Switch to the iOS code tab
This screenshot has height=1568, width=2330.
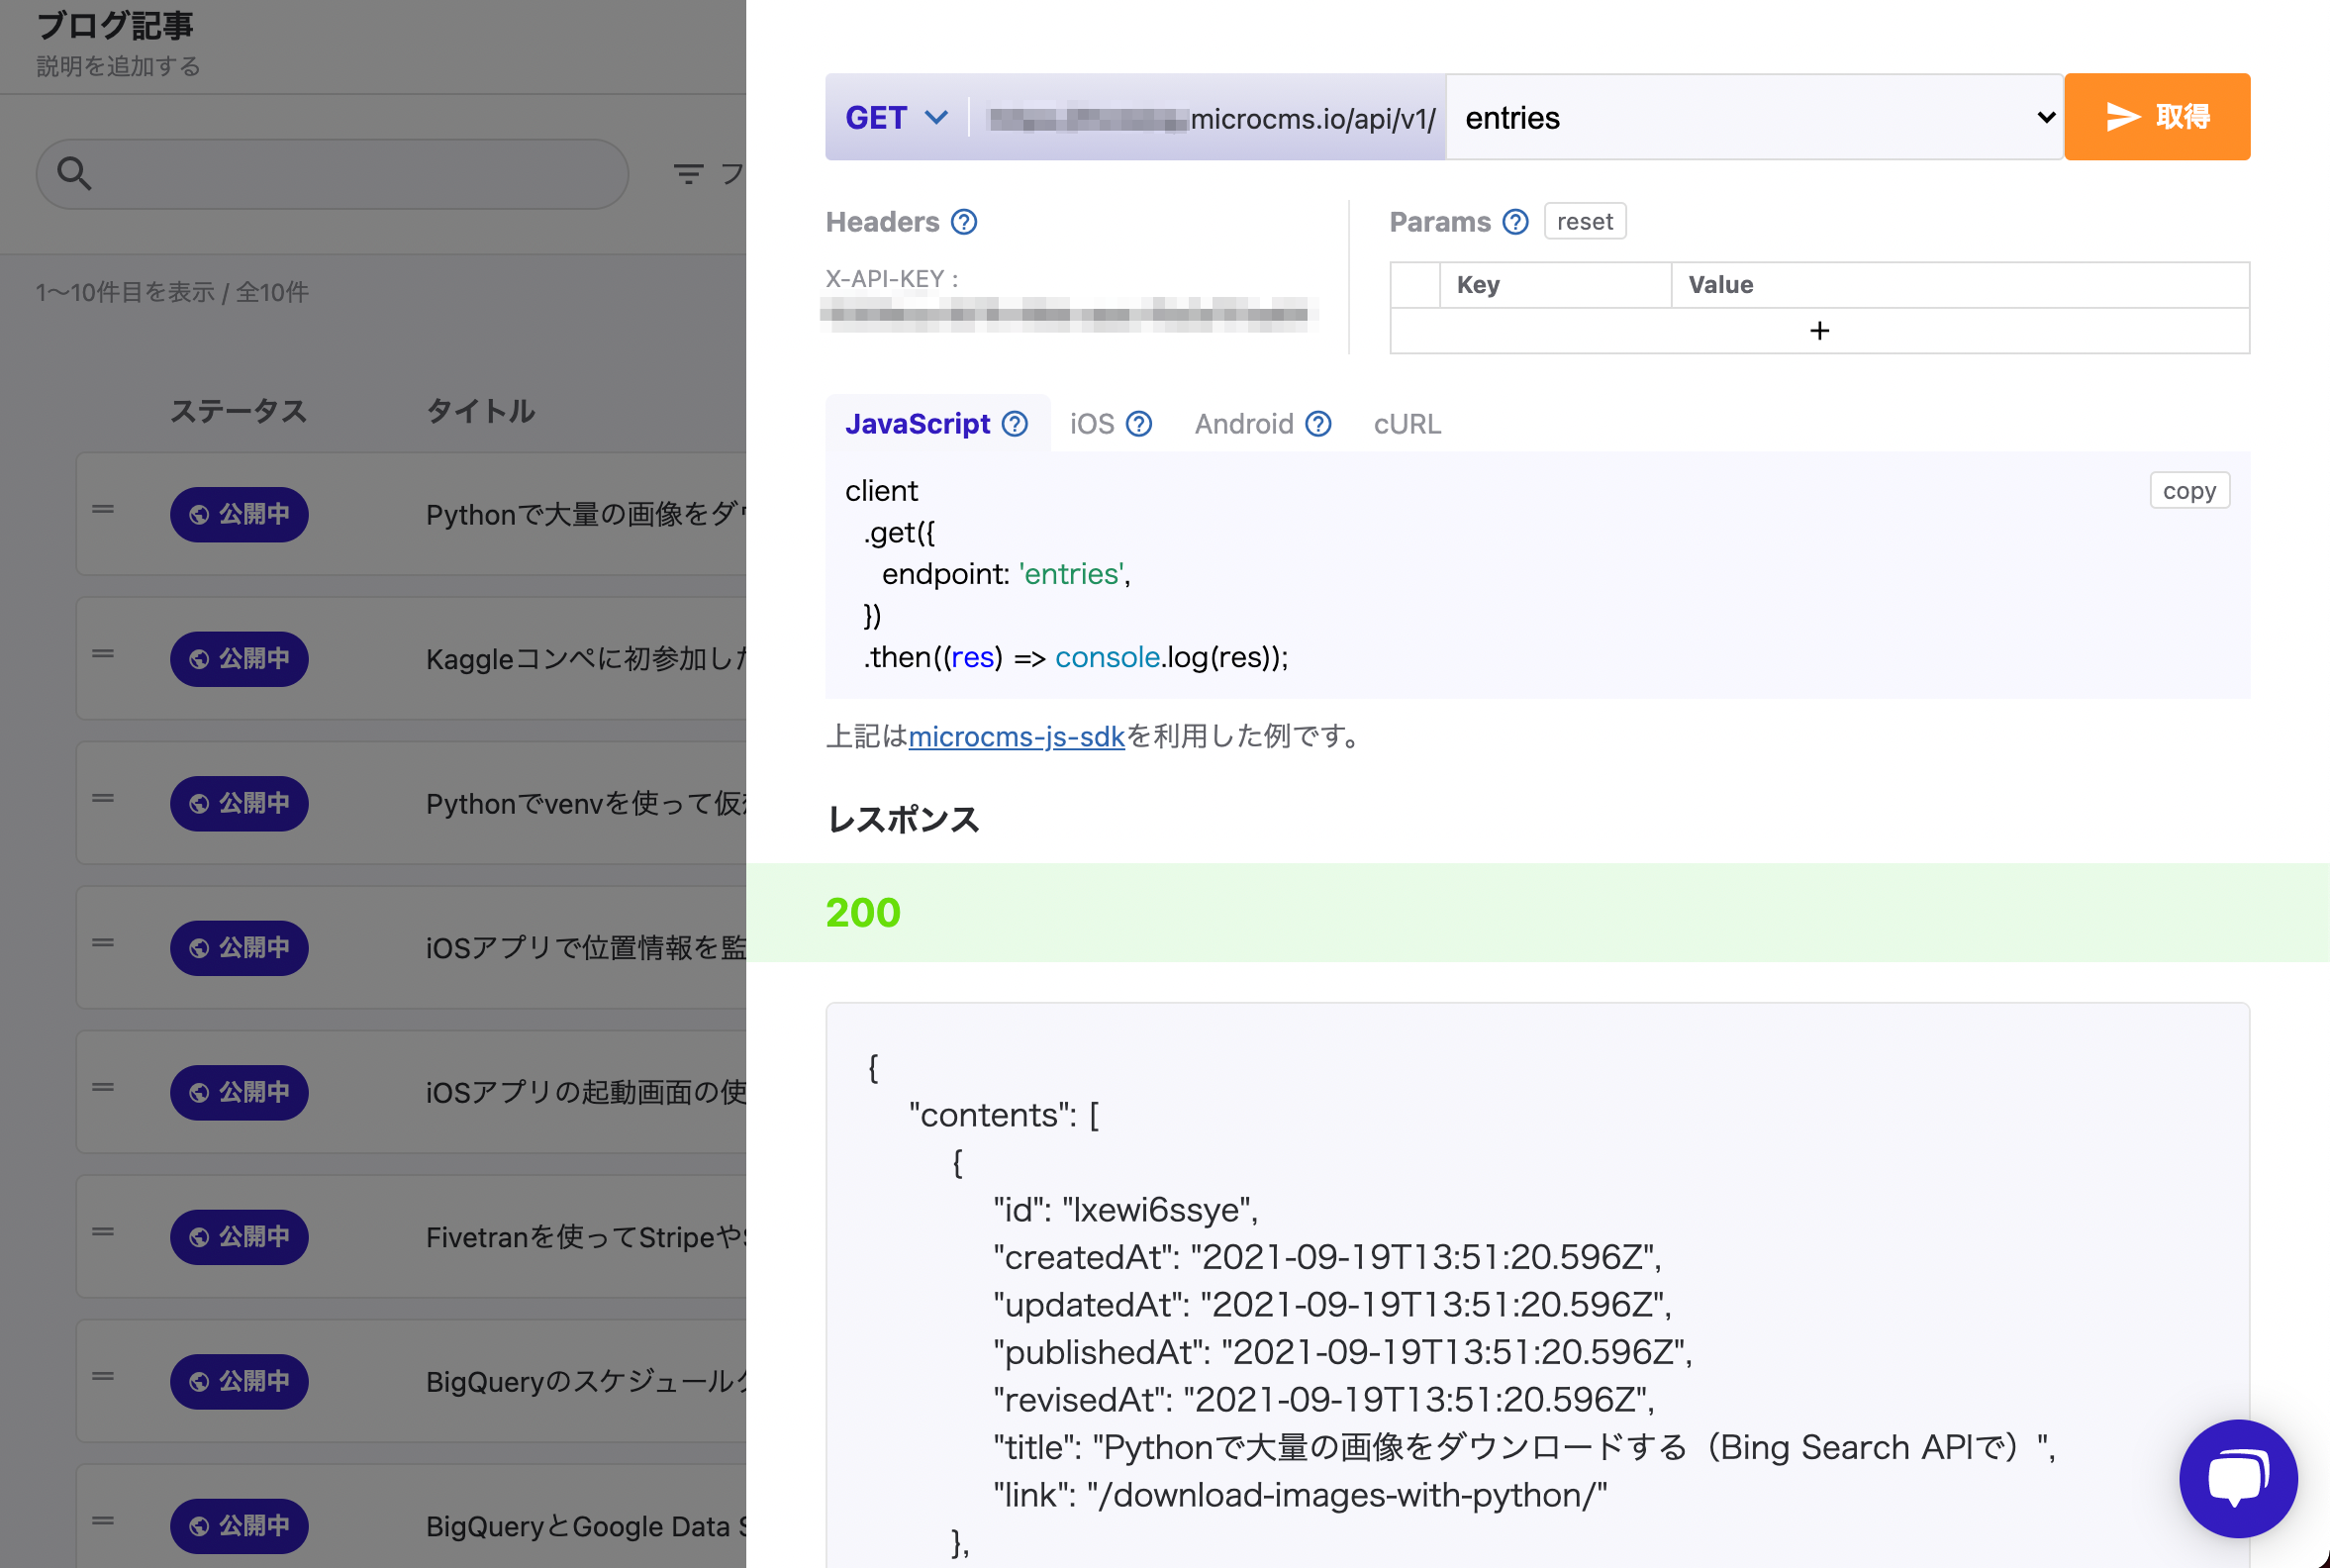point(1091,424)
